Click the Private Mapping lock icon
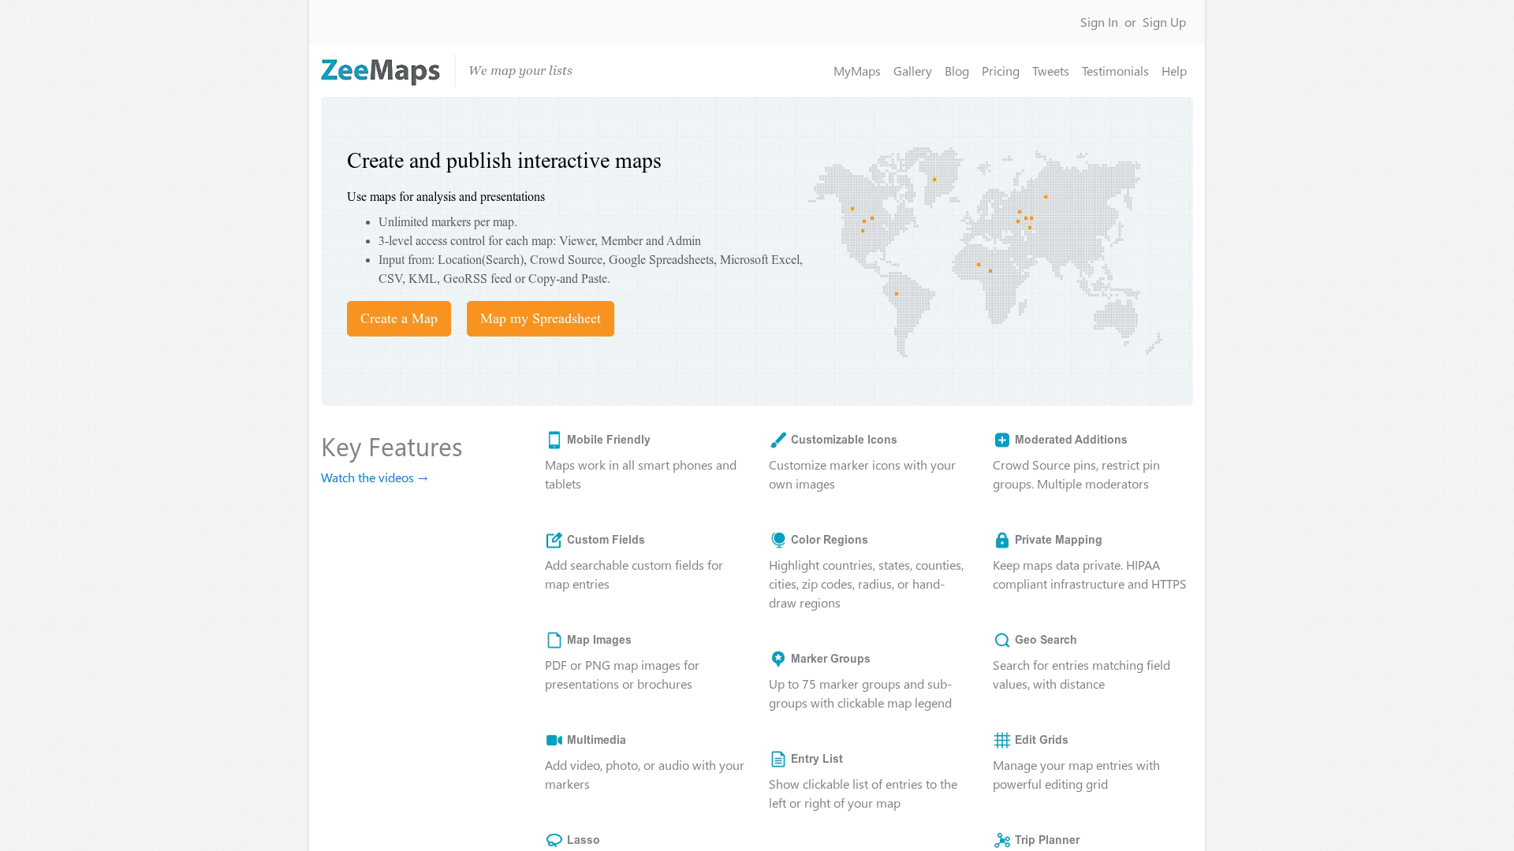 (x=1002, y=540)
